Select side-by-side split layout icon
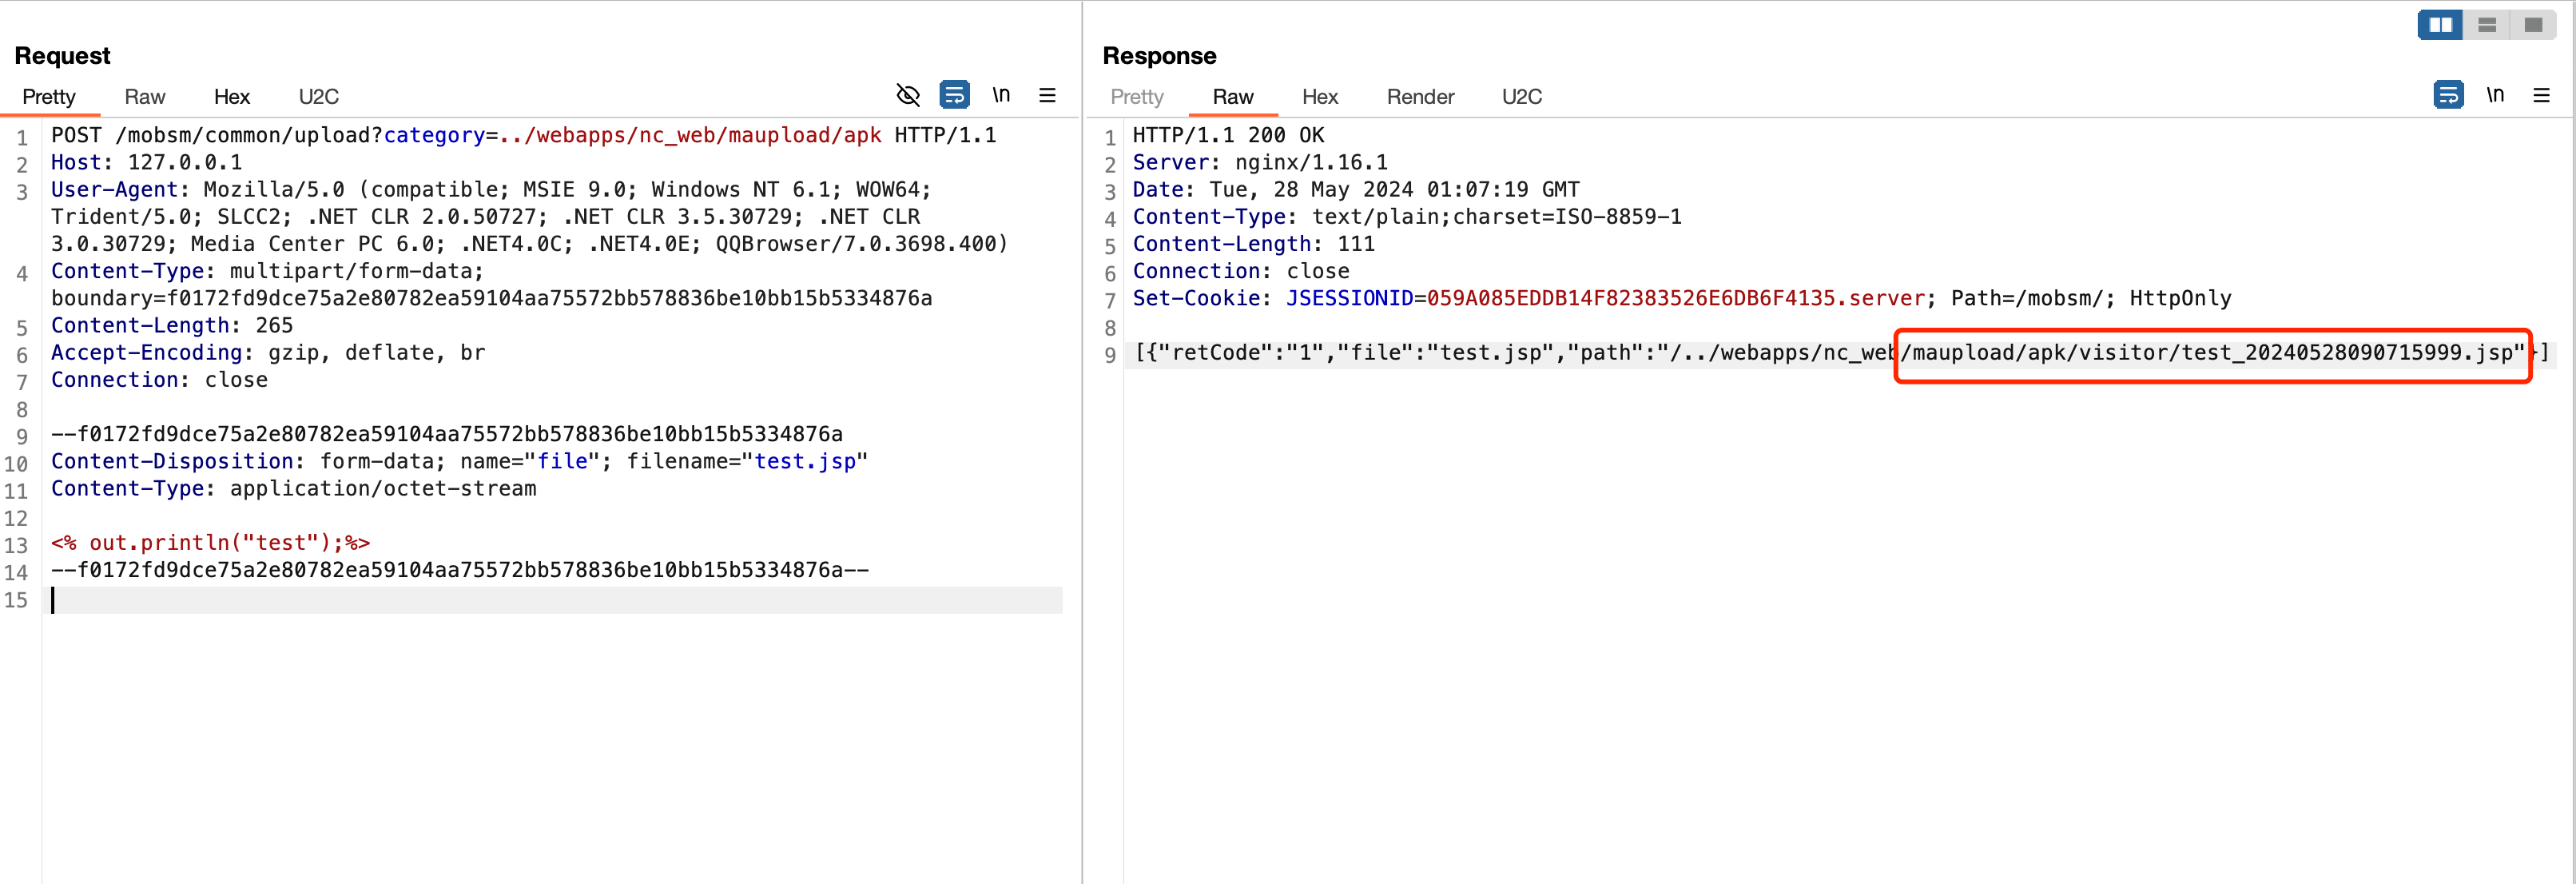This screenshot has height=884, width=2576. tap(2440, 24)
